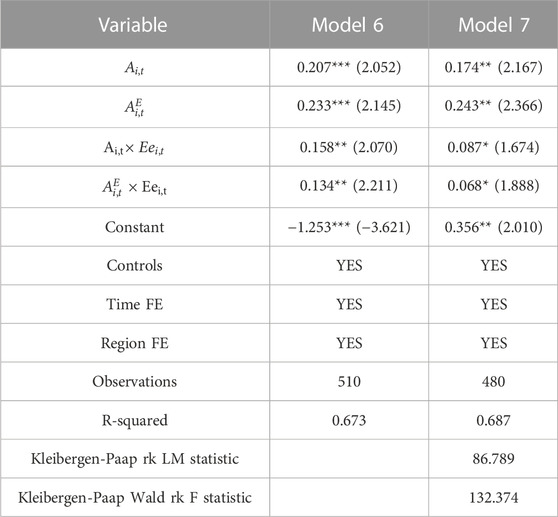Select the Controls row label
This screenshot has height=517, width=558.
(135, 265)
